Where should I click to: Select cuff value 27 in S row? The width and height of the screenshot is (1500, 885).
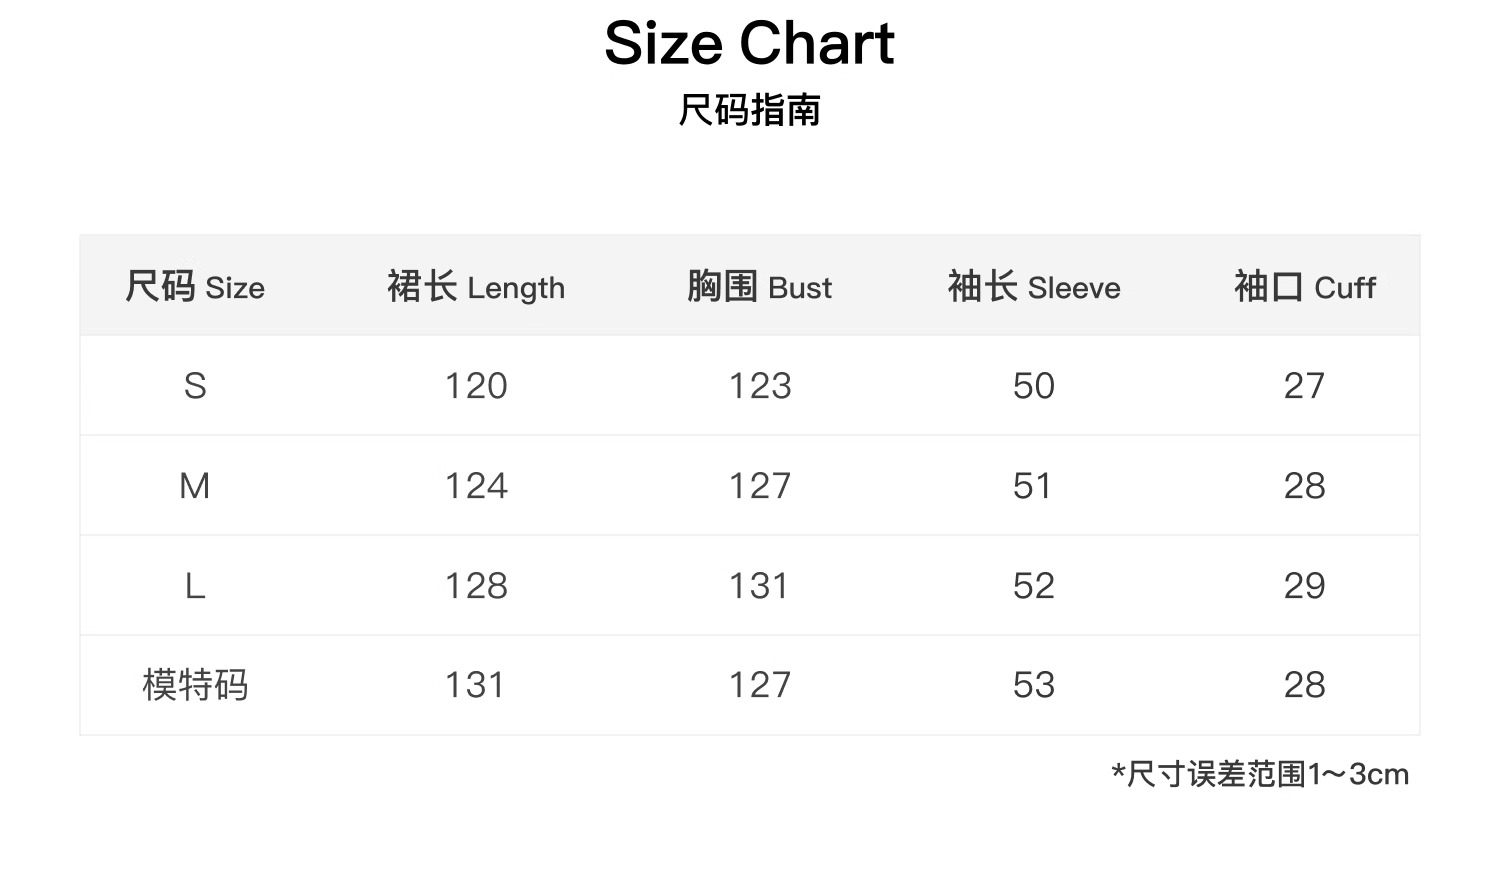click(x=1304, y=386)
